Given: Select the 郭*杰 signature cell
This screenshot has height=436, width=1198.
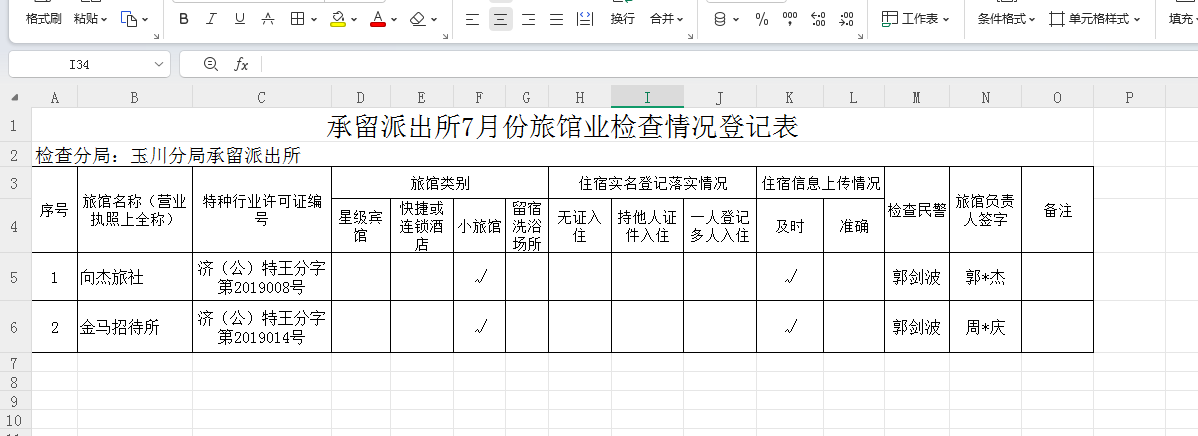Looking at the screenshot, I should [x=985, y=277].
